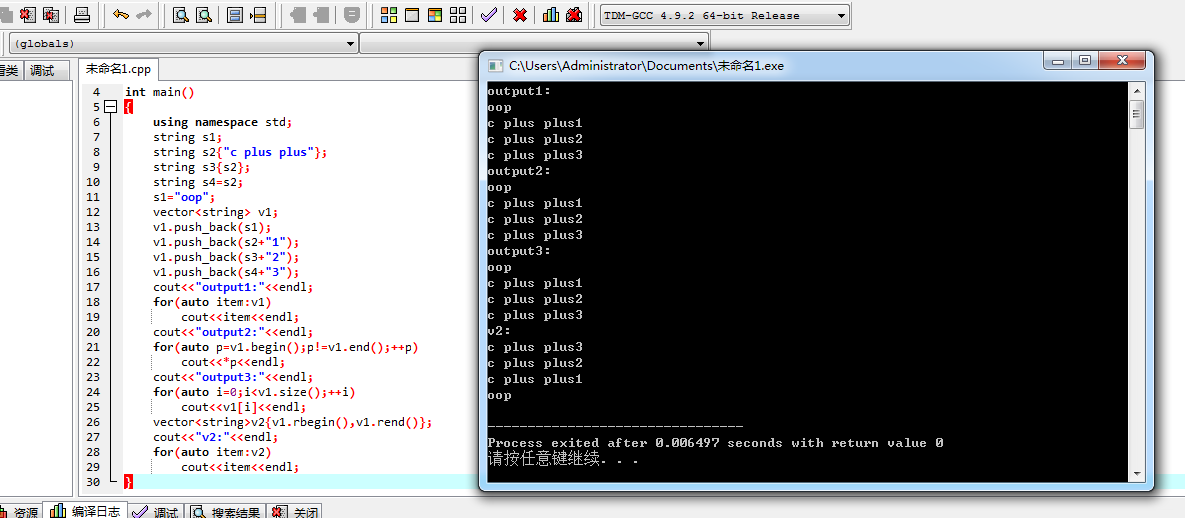Open the (globals) scope dropdown
The height and width of the screenshot is (518, 1185).
[x=350, y=44]
